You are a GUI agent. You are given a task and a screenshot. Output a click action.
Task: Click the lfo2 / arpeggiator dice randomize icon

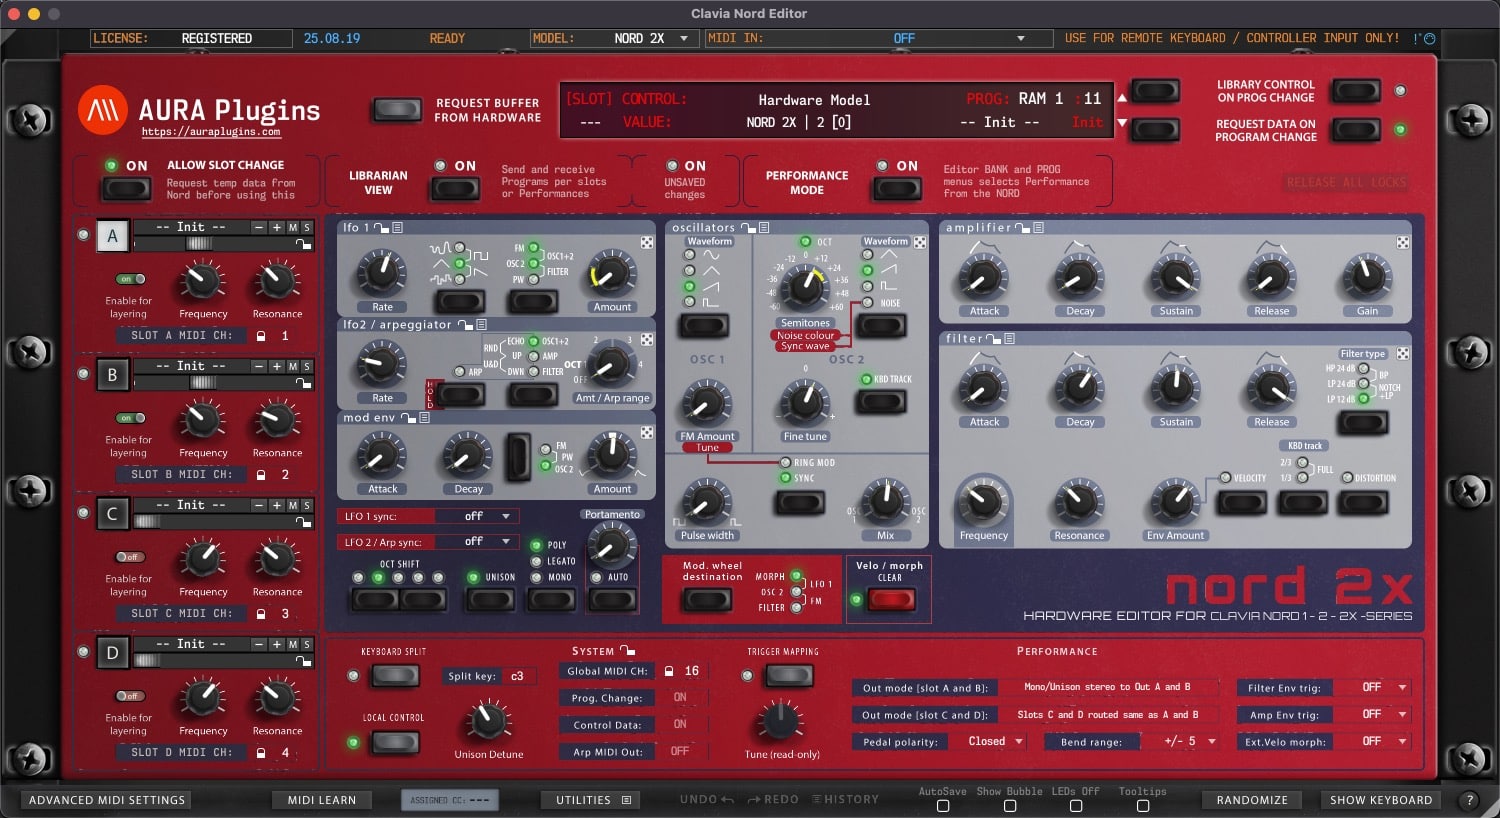pos(647,339)
